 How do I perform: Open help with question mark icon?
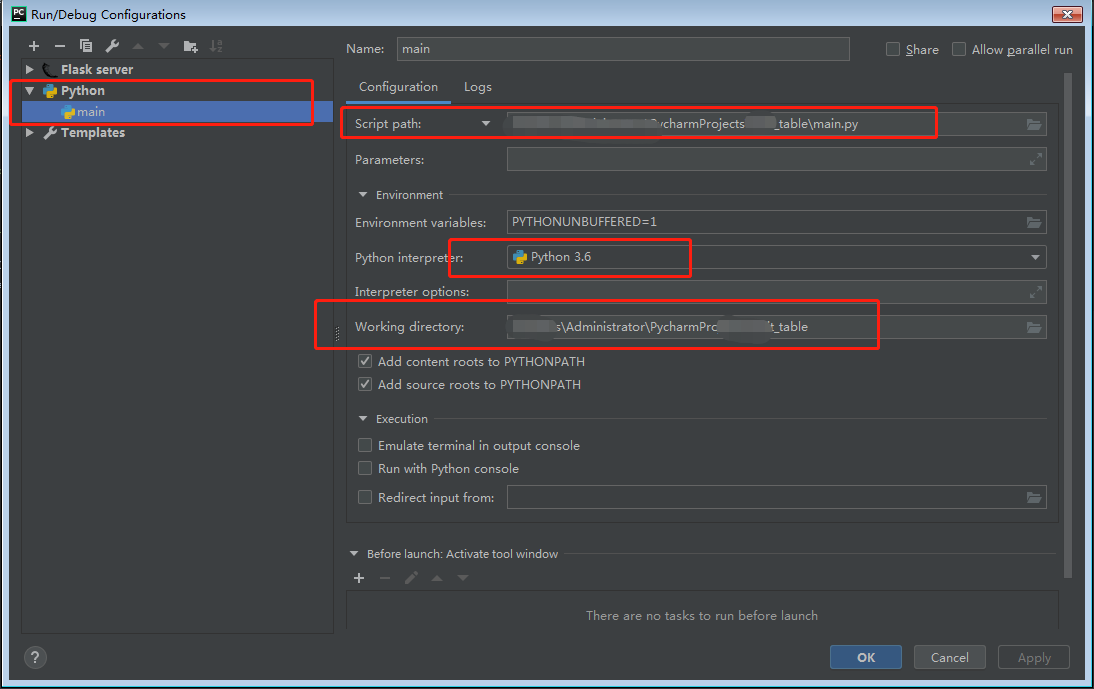point(35,657)
